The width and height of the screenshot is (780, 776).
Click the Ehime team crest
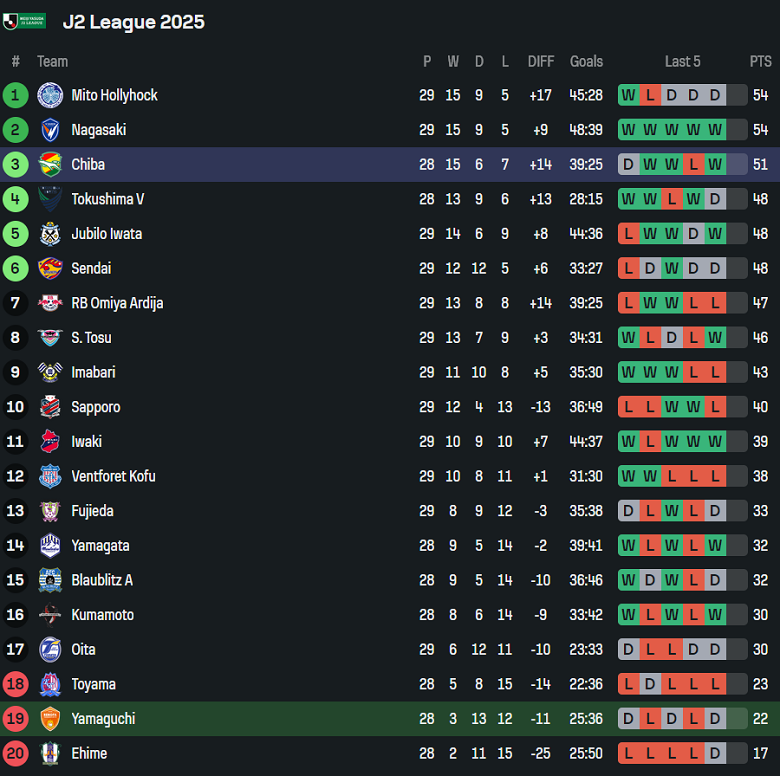point(50,753)
